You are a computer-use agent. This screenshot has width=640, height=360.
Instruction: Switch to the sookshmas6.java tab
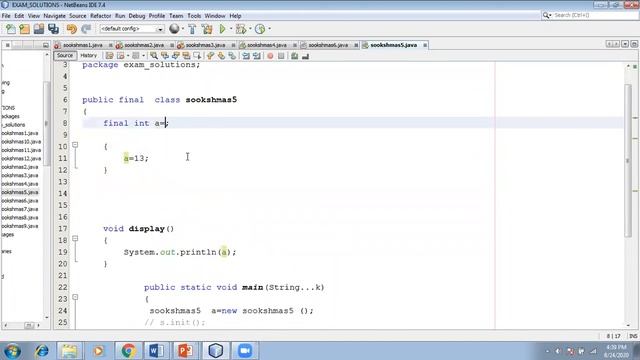coord(328,45)
